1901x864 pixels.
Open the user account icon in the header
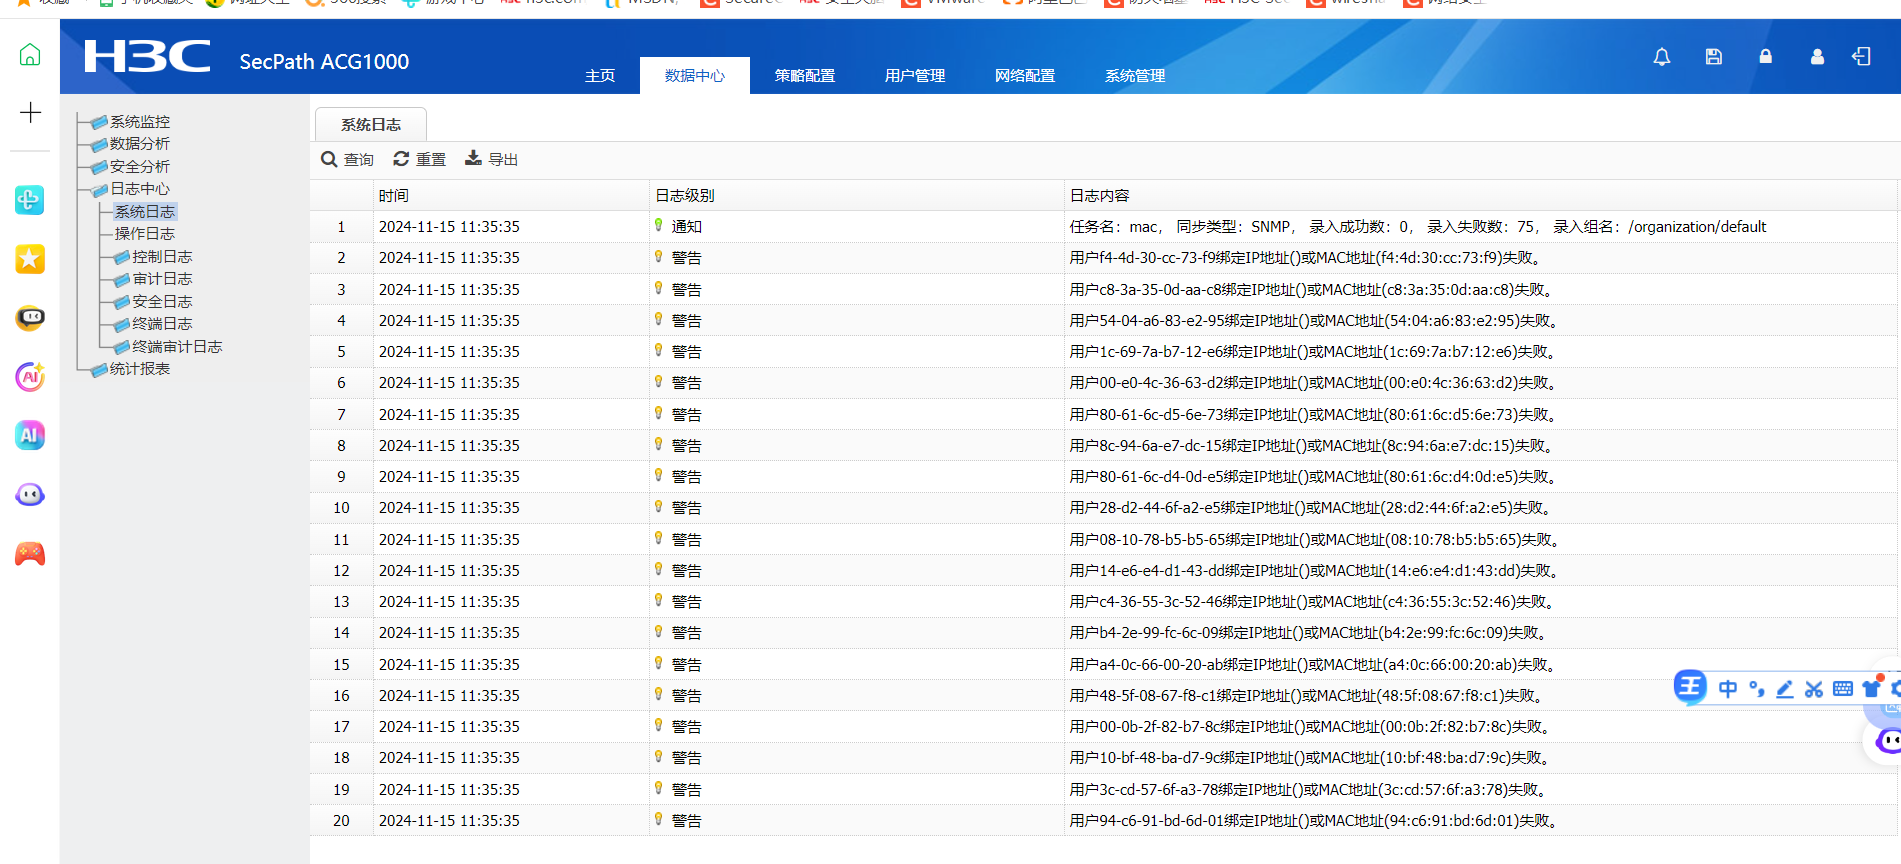pyautogui.click(x=1817, y=57)
